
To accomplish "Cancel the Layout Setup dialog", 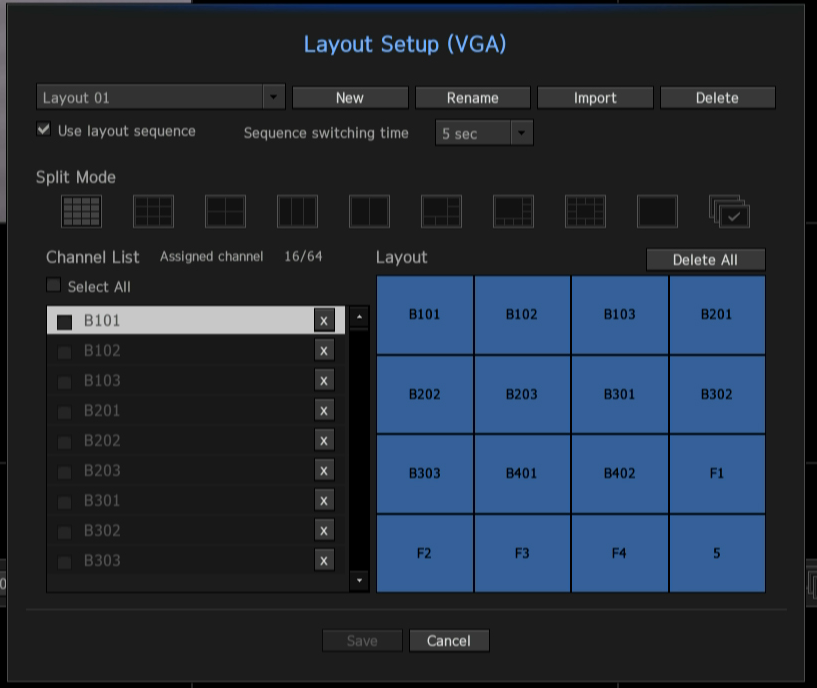I will pyautogui.click(x=449, y=641).
